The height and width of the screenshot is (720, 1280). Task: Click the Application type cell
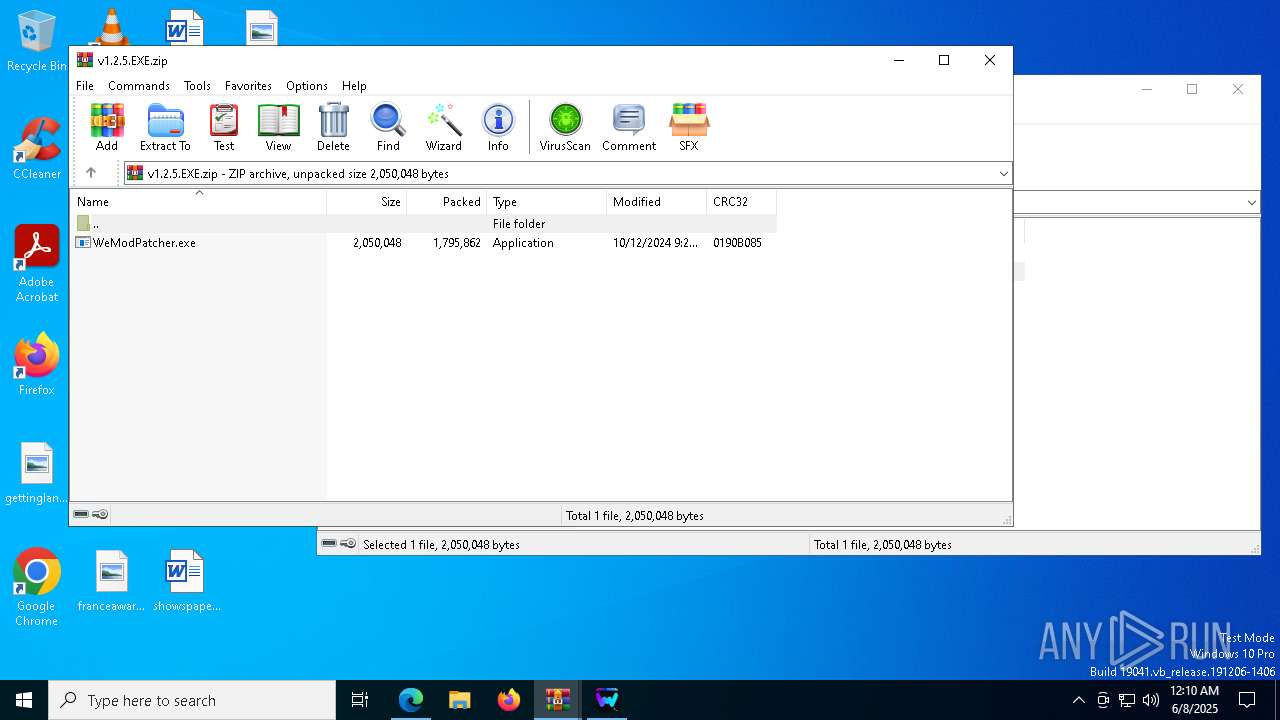click(523, 243)
